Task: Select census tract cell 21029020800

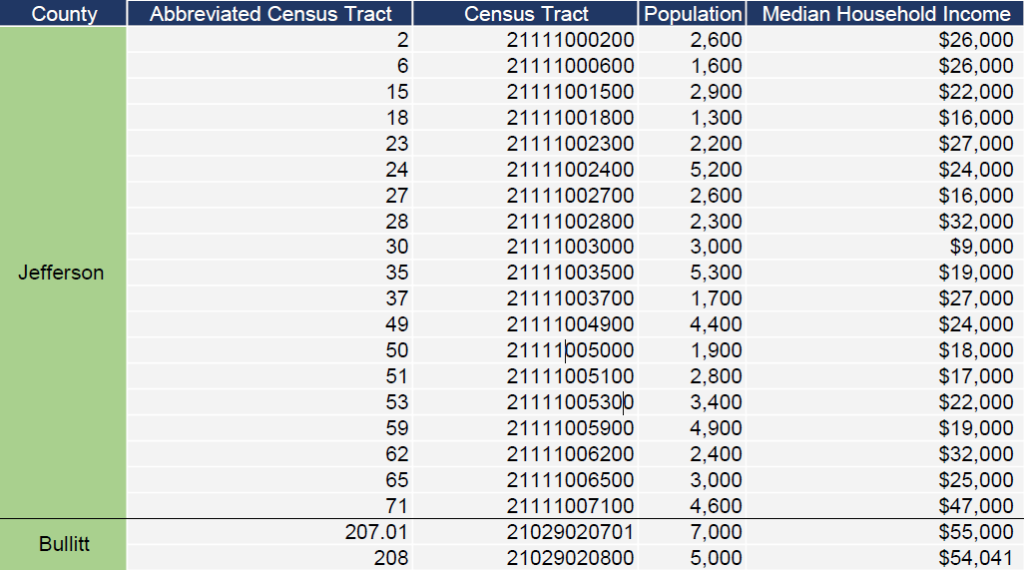Action: click(570, 558)
